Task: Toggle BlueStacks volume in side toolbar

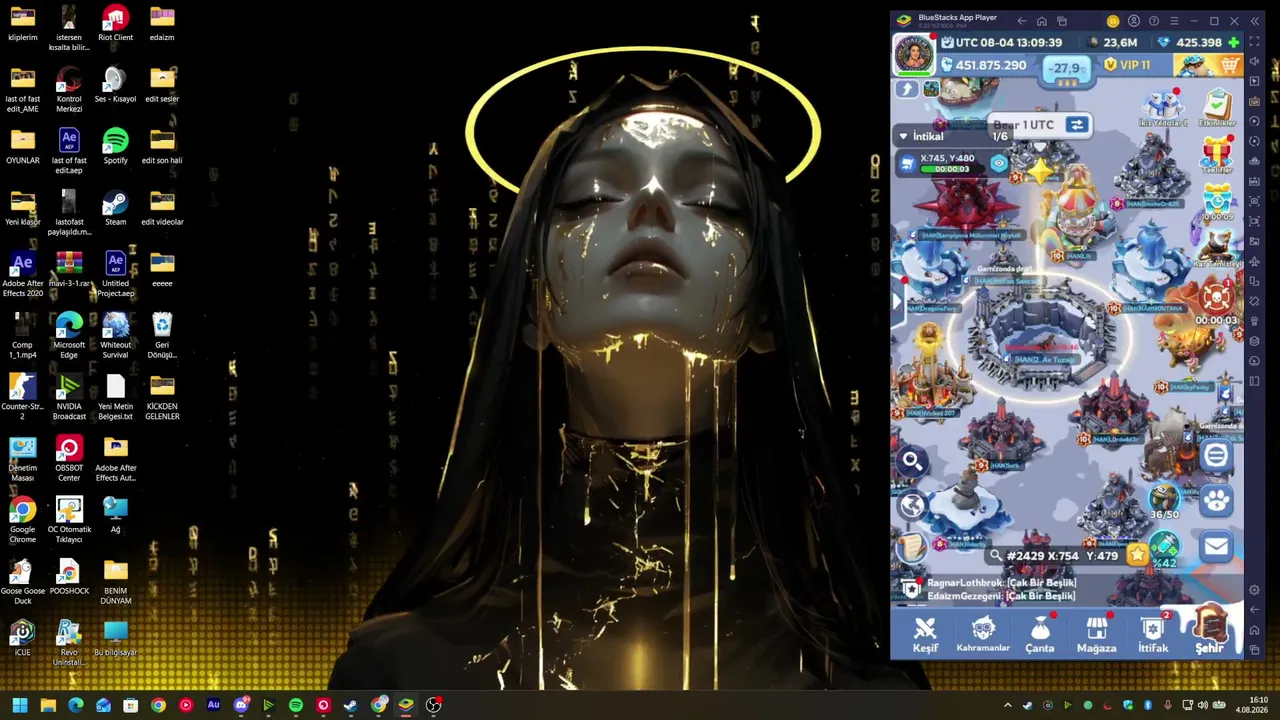Action: click(x=1255, y=62)
